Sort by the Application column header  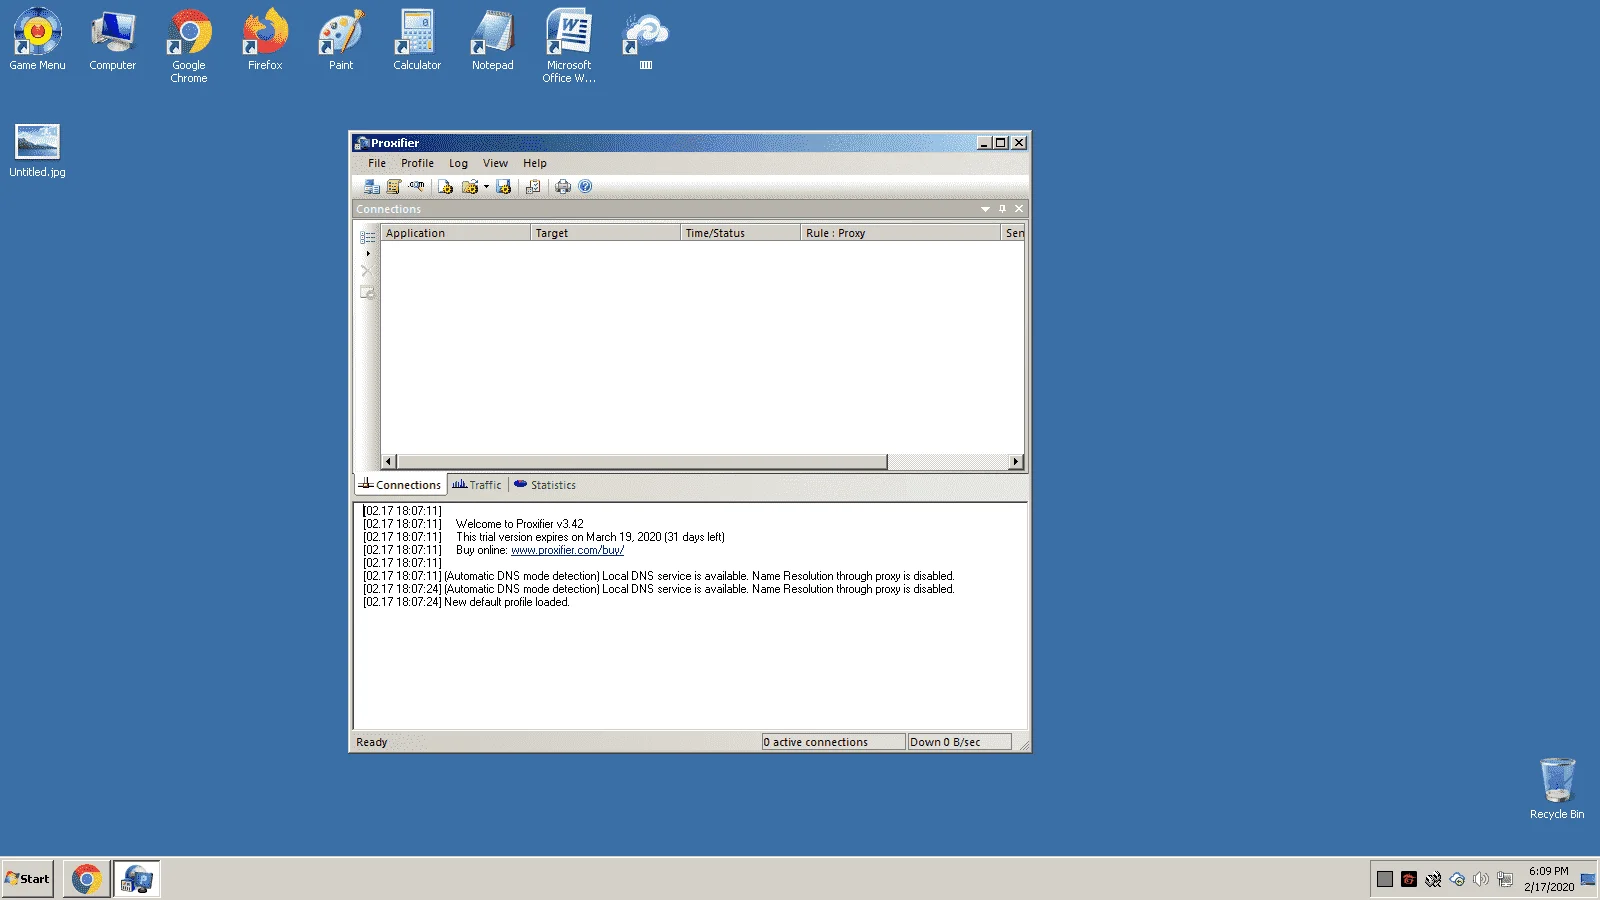pos(455,233)
